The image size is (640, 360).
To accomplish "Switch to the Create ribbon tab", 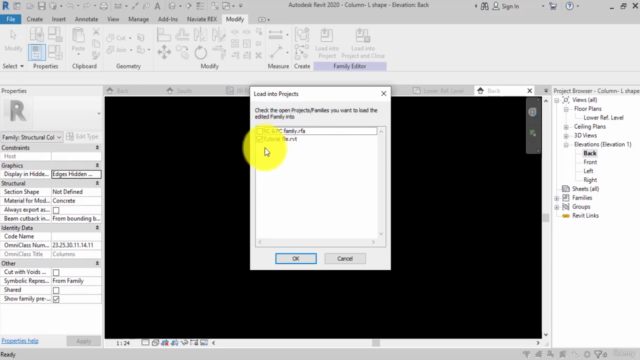I will (x=34, y=19).
